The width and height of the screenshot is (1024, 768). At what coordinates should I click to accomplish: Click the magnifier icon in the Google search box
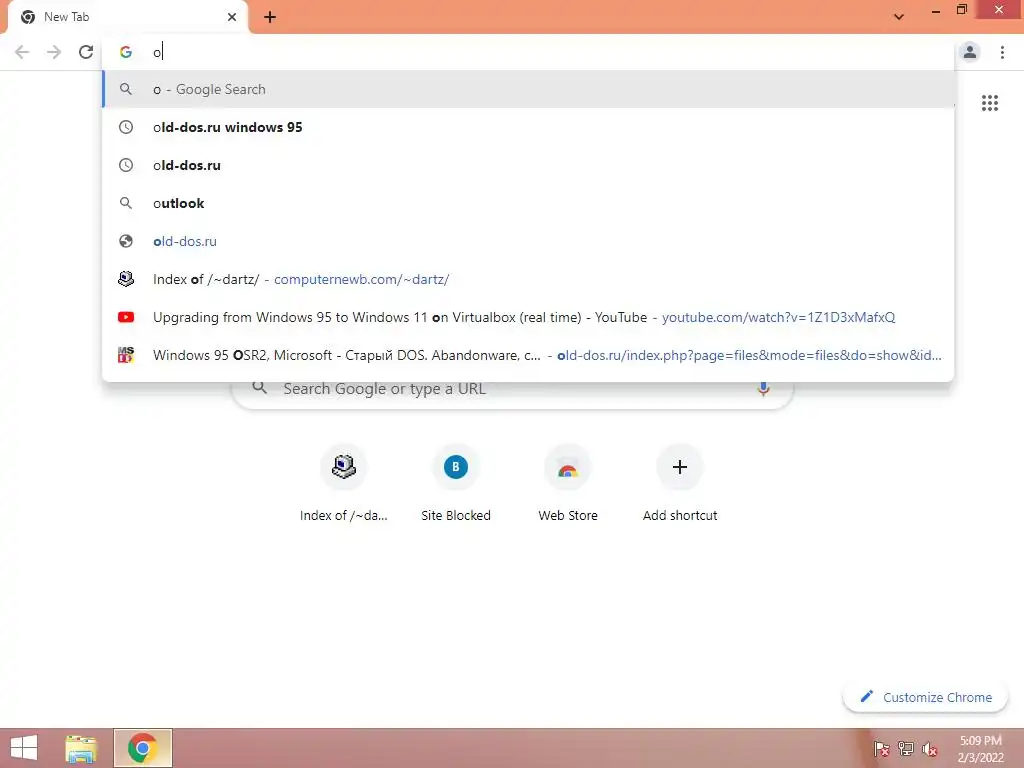coord(259,388)
